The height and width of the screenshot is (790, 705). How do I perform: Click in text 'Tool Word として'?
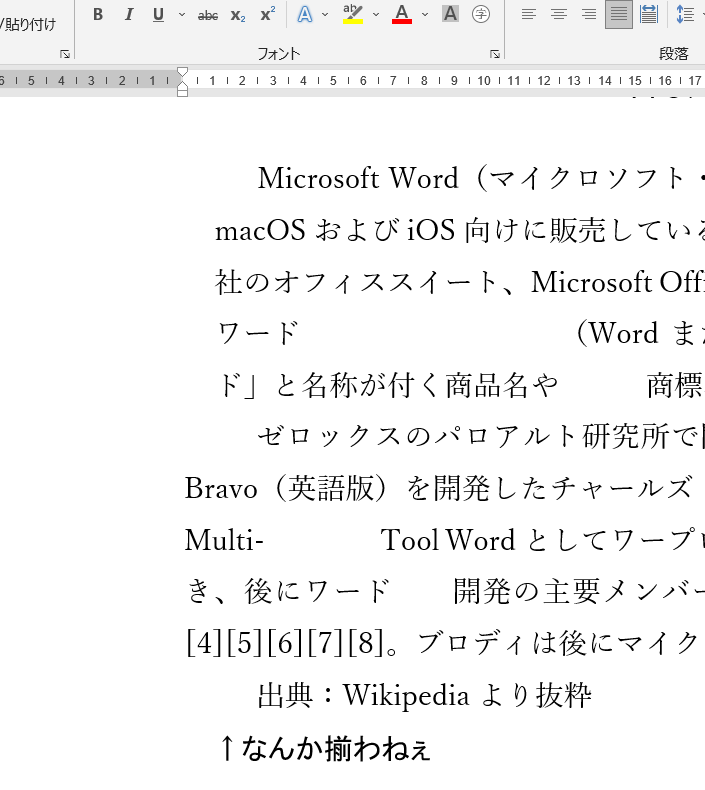coord(493,540)
